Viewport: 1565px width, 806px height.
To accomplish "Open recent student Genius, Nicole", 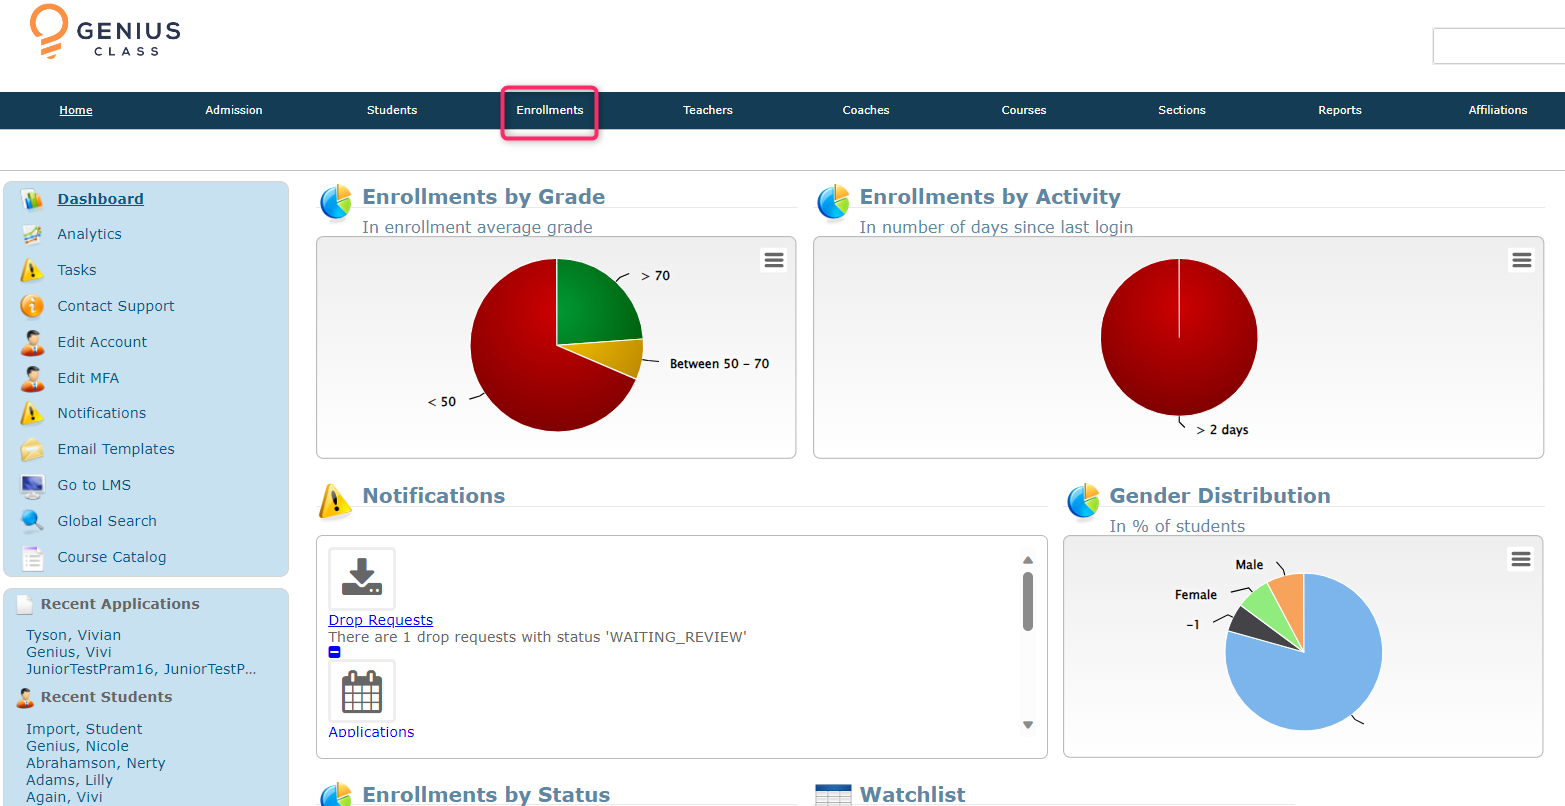I will click(77, 746).
